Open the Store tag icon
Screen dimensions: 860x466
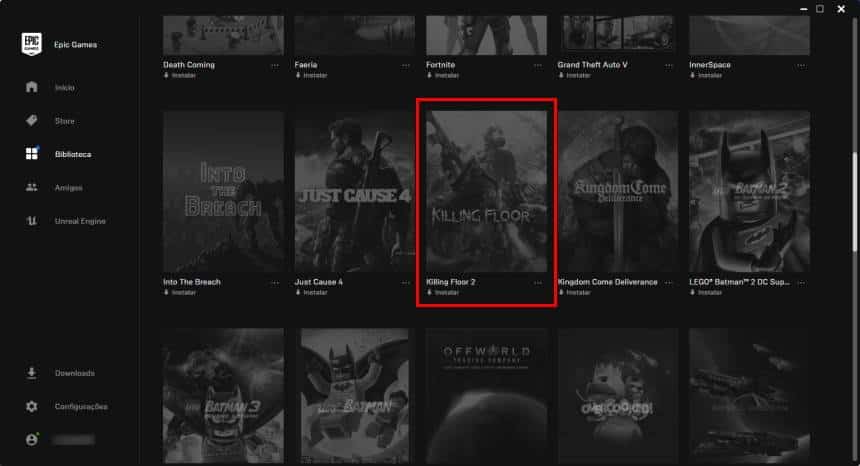[32, 121]
